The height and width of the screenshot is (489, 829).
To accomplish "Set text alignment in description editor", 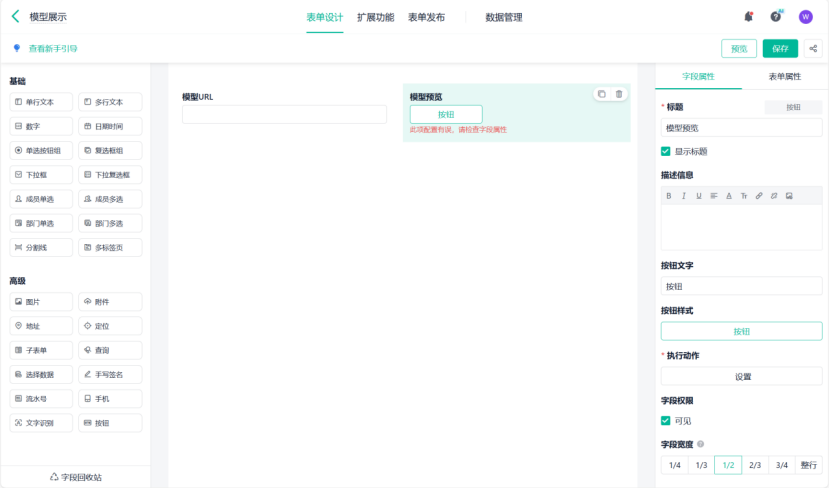I will [x=714, y=196].
